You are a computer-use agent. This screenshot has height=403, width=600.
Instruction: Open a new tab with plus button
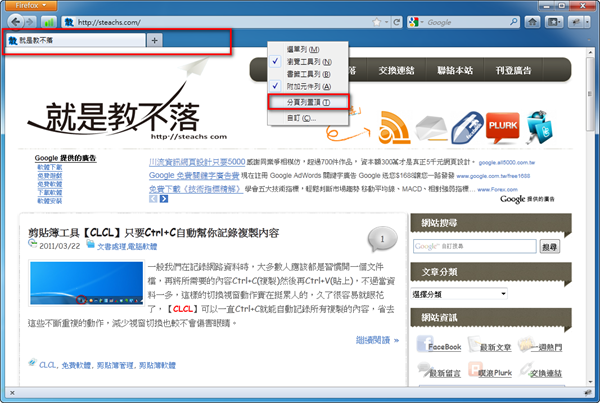coord(154,40)
